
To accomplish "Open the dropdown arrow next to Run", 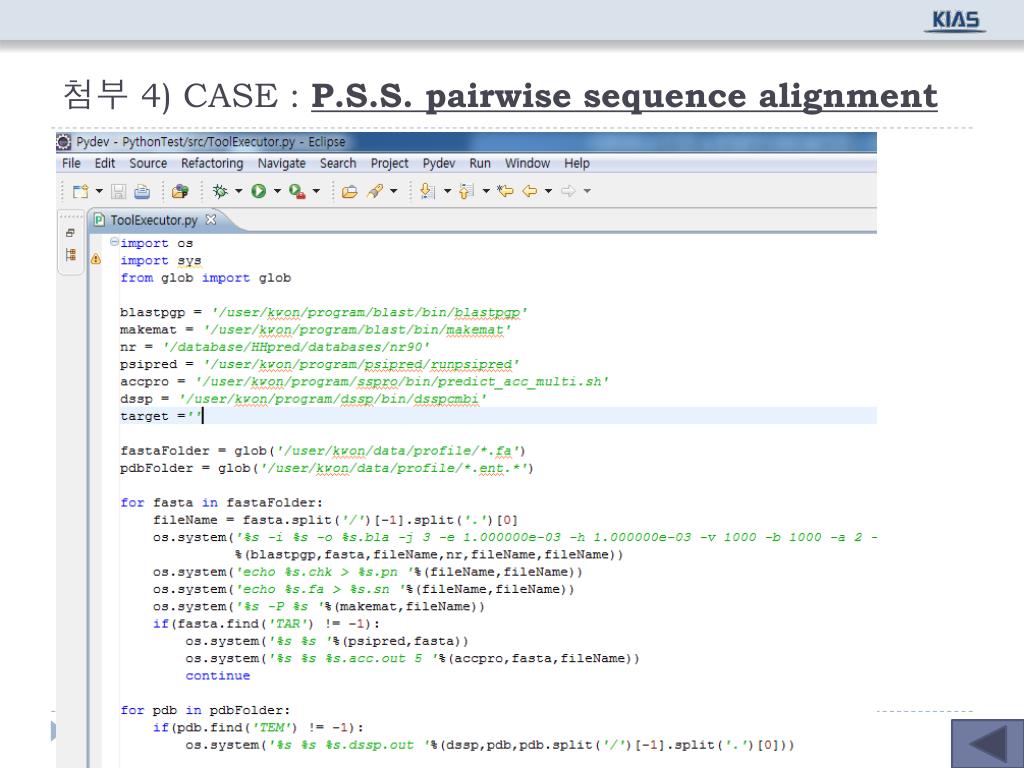I will coord(275,191).
